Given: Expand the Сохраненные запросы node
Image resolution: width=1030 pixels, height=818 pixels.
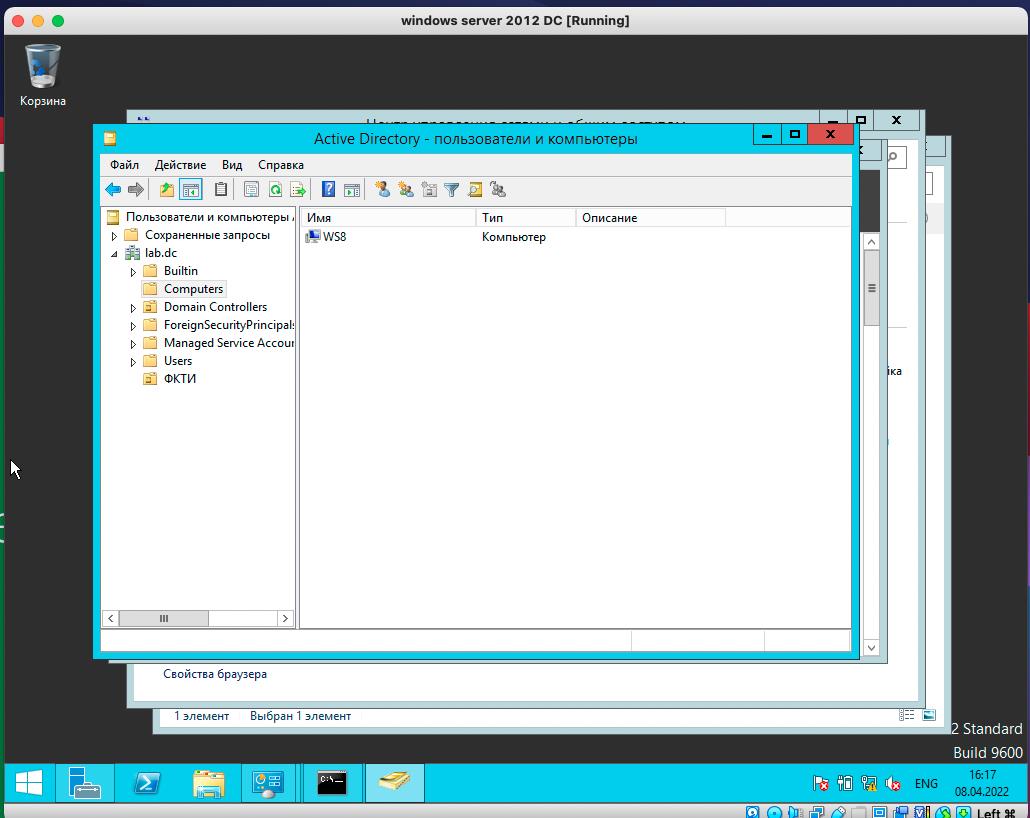Looking at the screenshot, I should (x=114, y=235).
